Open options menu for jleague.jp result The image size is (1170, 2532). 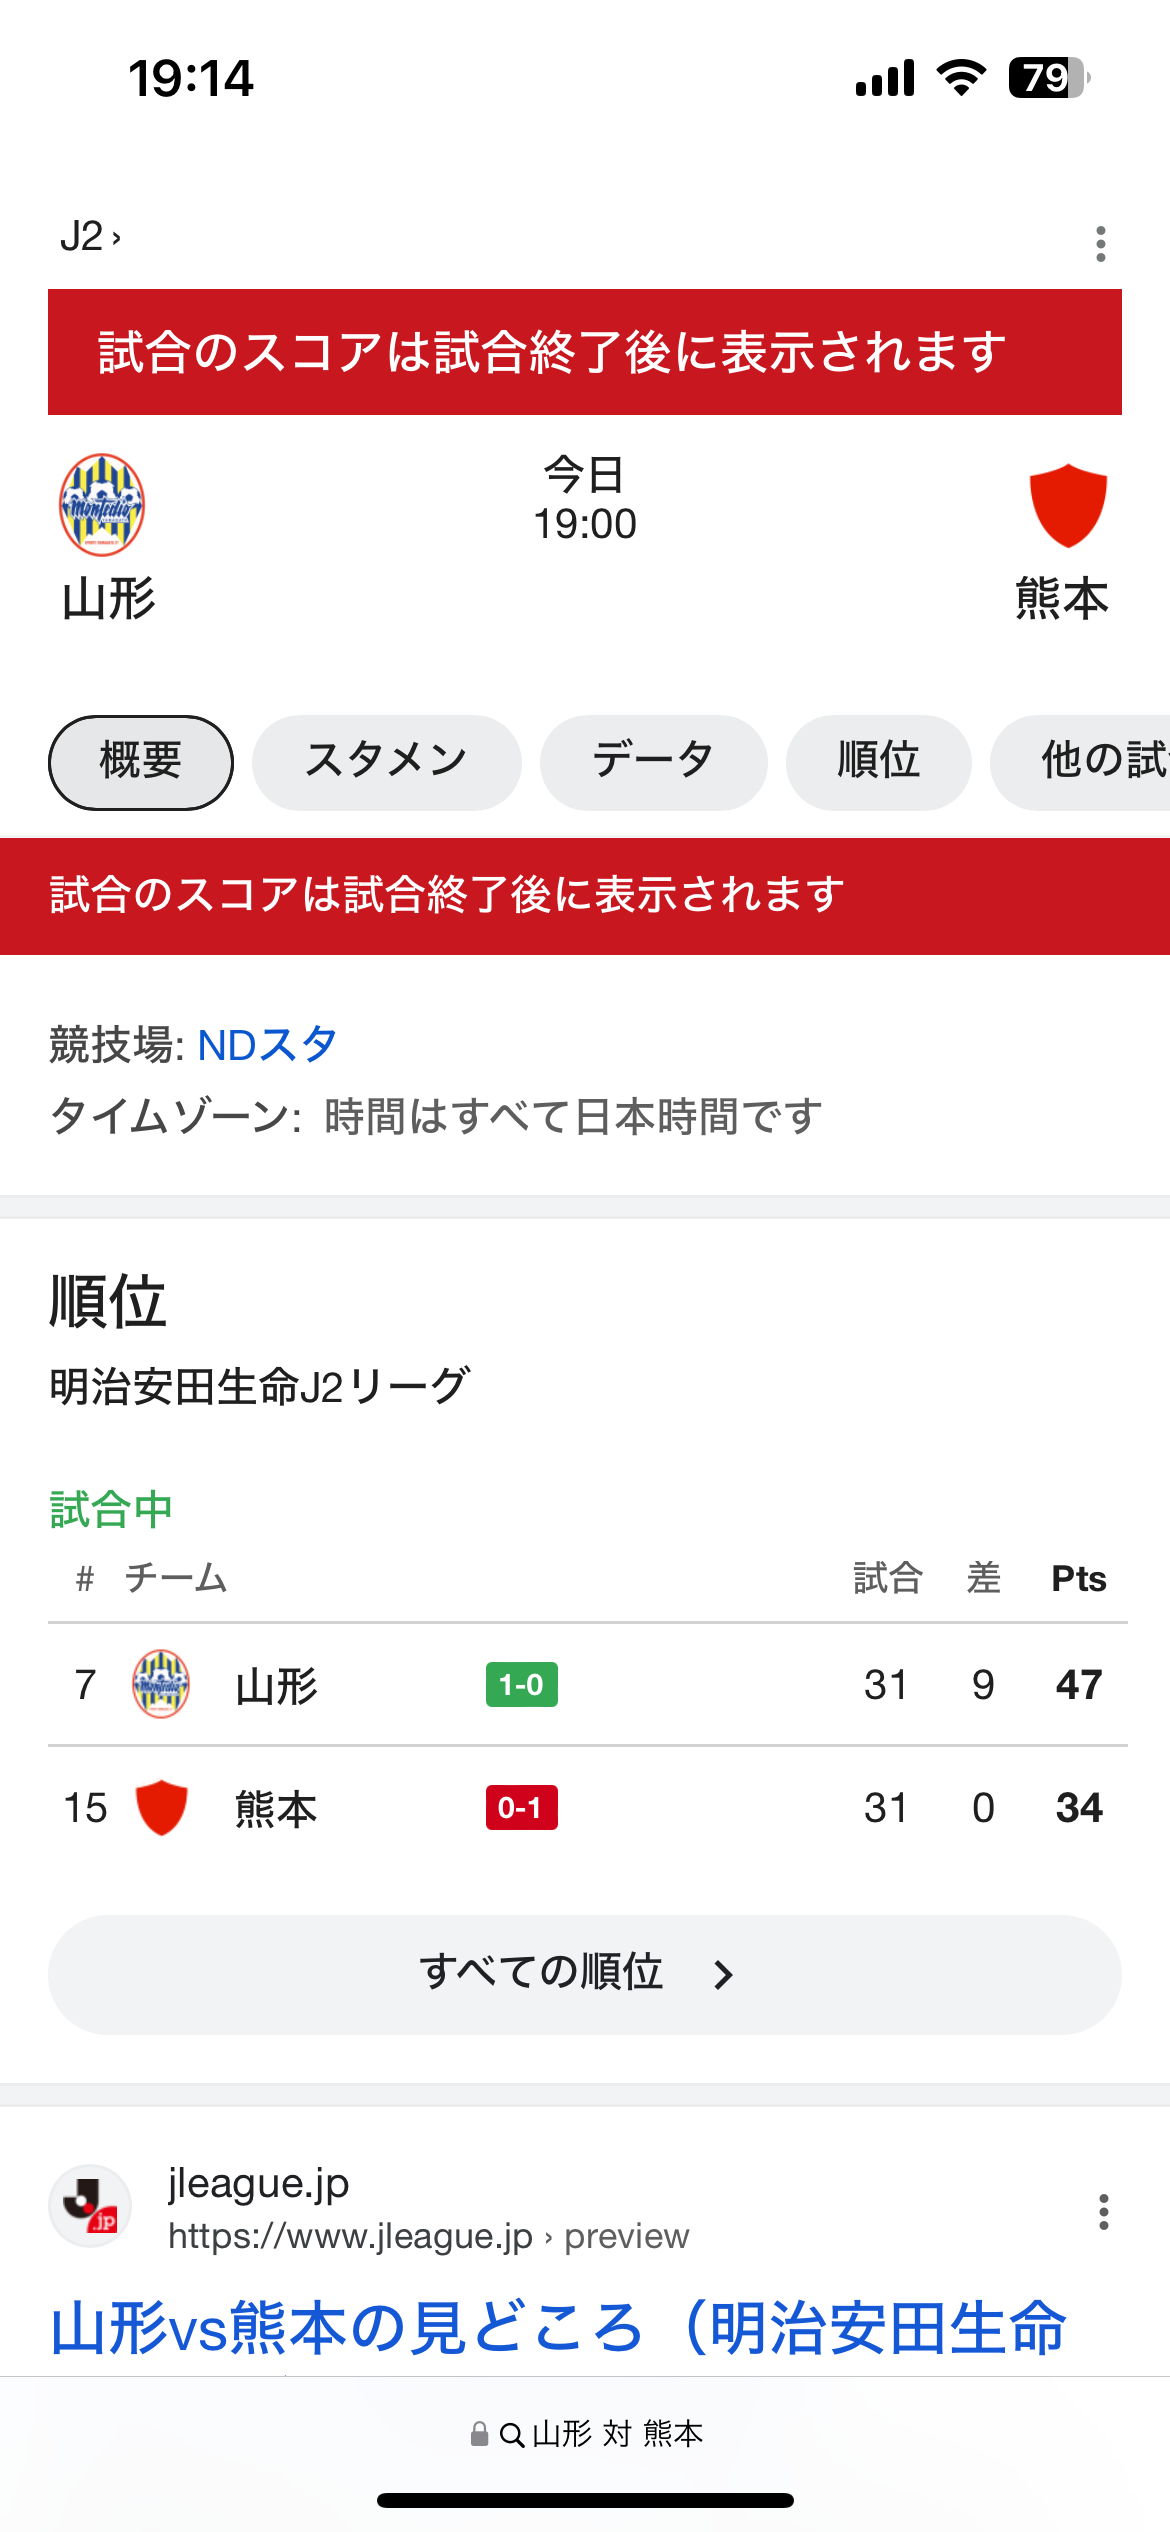pyautogui.click(x=1103, y=2212)
